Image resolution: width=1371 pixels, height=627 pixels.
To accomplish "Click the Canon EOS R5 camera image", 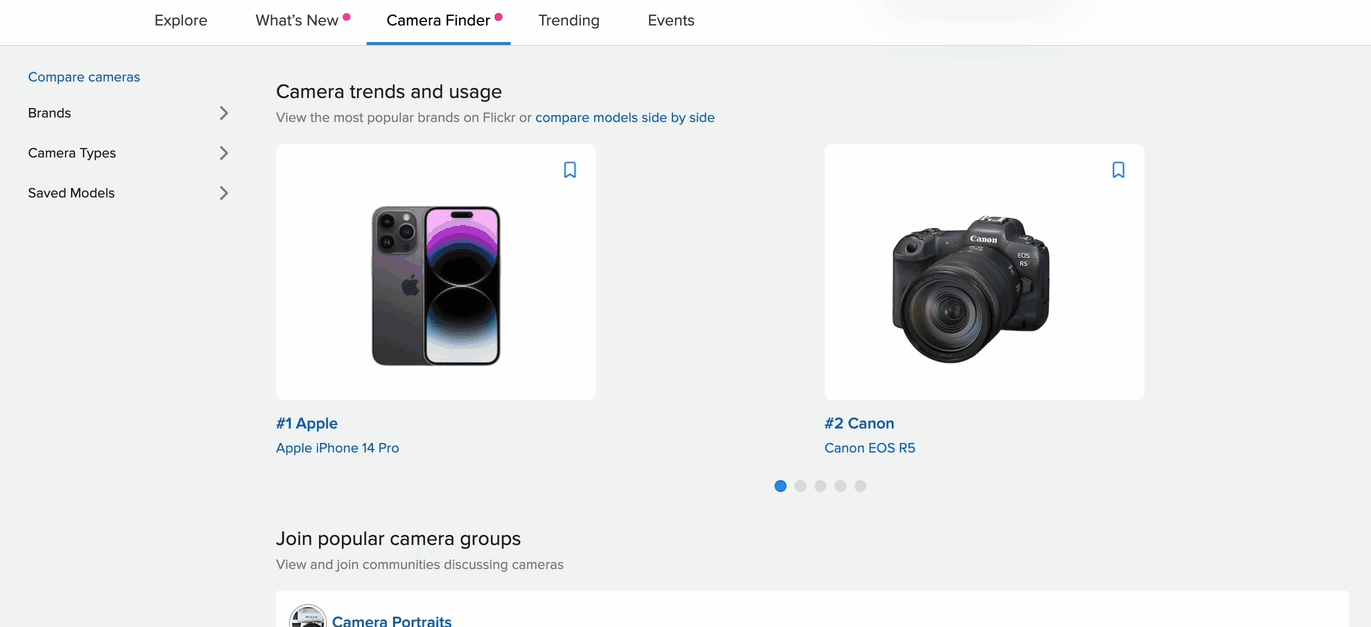I will (971, 288).
